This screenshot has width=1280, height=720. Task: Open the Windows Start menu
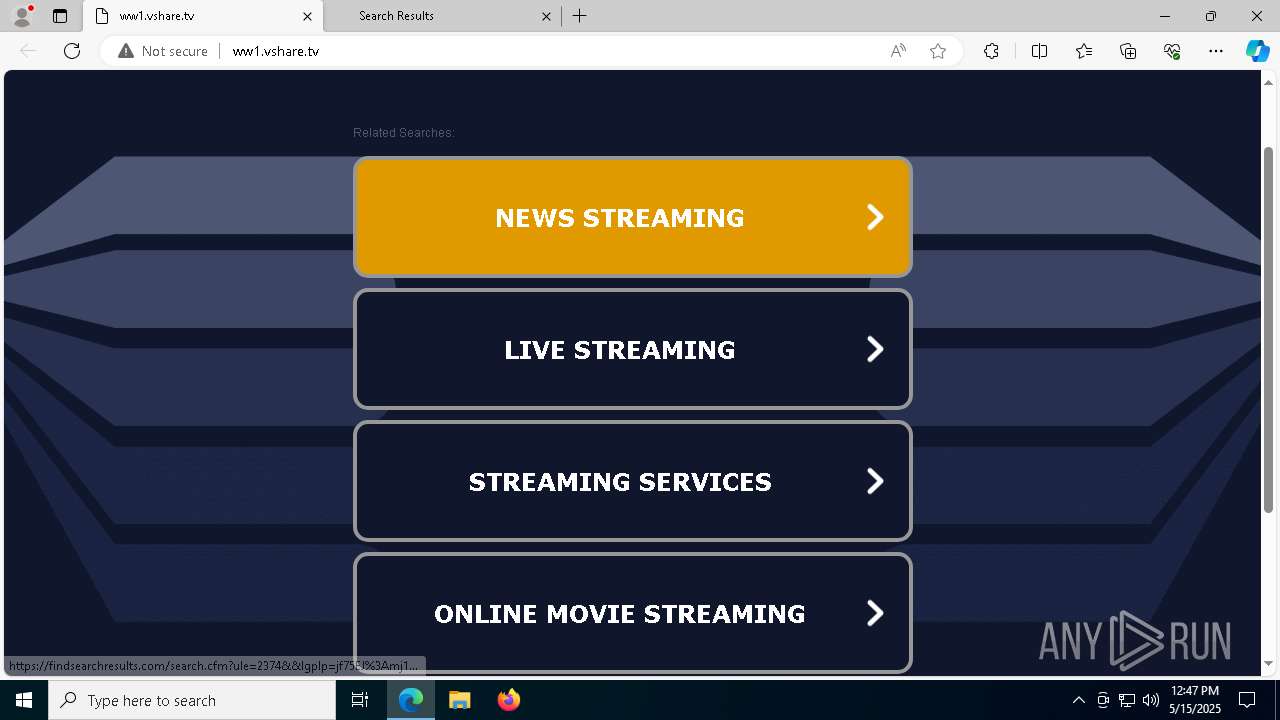tap(24, 700)
